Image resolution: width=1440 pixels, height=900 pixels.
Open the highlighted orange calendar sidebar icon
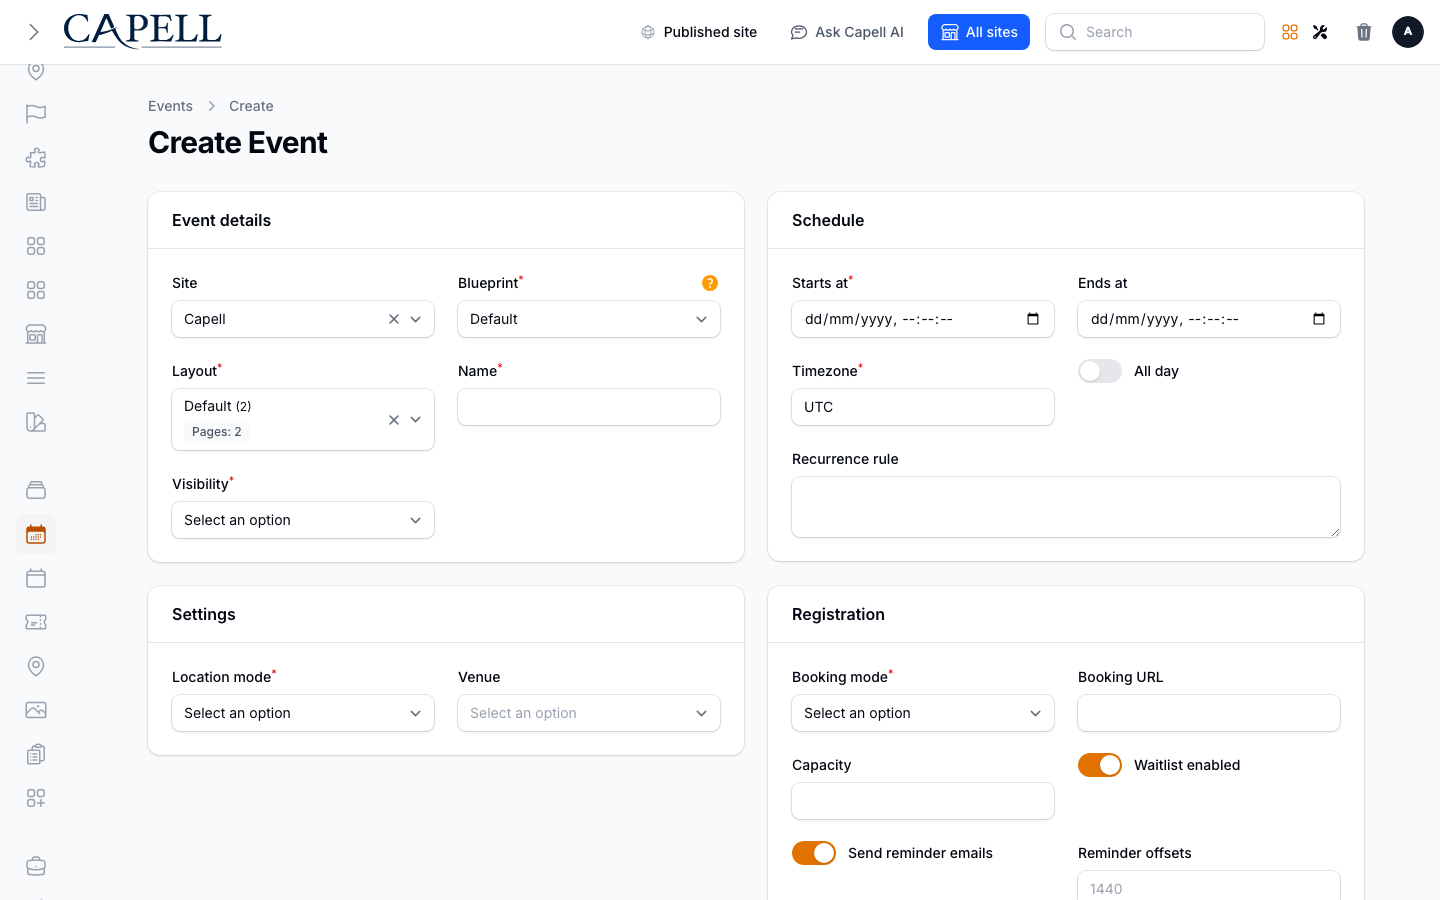(x=36, y=534)
